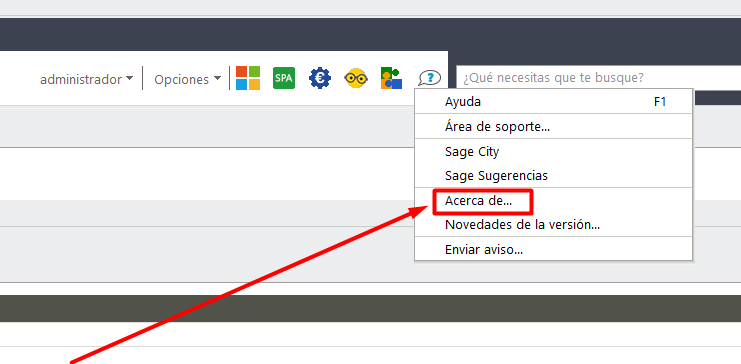Expand the administrador user dropdown
The height and width of the screenshot is (364, 741).
(86, 79)
